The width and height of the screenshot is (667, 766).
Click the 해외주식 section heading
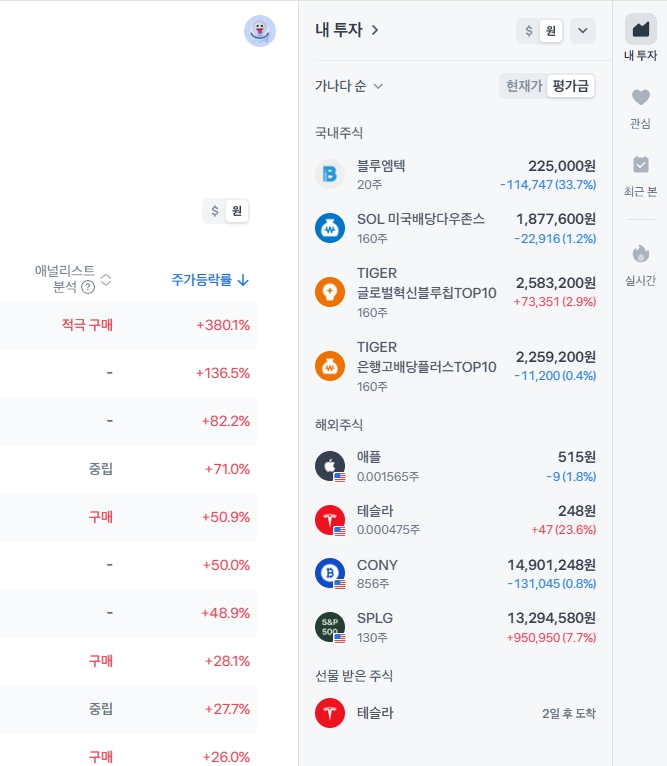(339, 425)
